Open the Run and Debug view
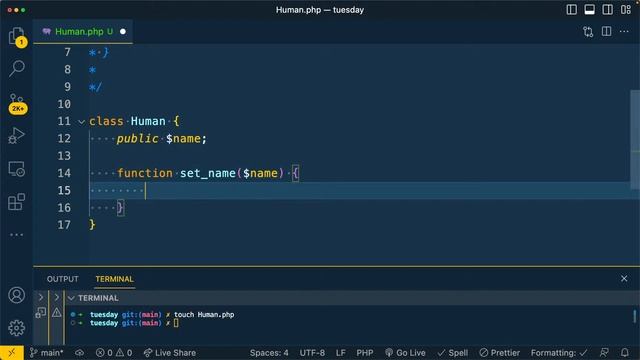The width and height of the screenshot is (640, 360). [x=16, y=136]
